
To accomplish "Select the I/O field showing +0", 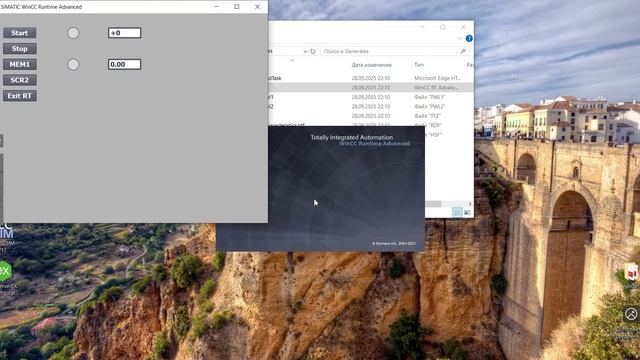I will [x=124, y=33].
